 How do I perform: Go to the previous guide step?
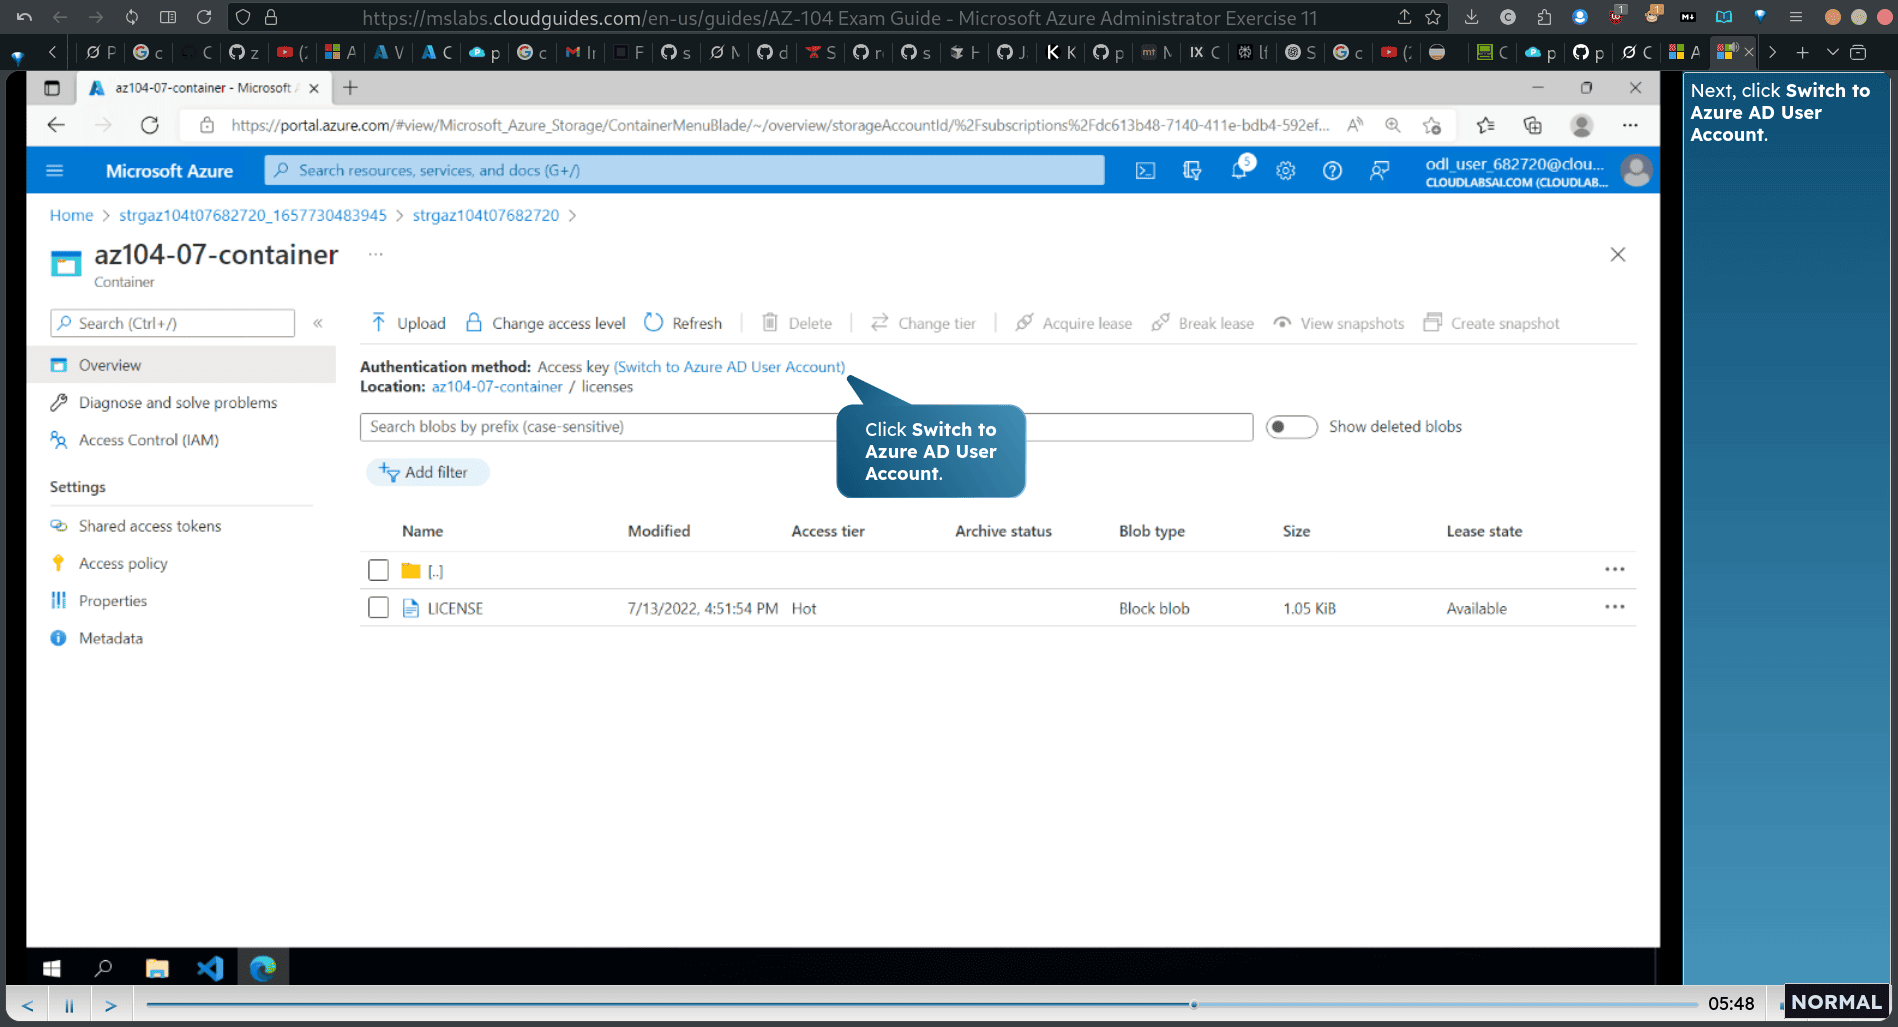pos(27,1005)
